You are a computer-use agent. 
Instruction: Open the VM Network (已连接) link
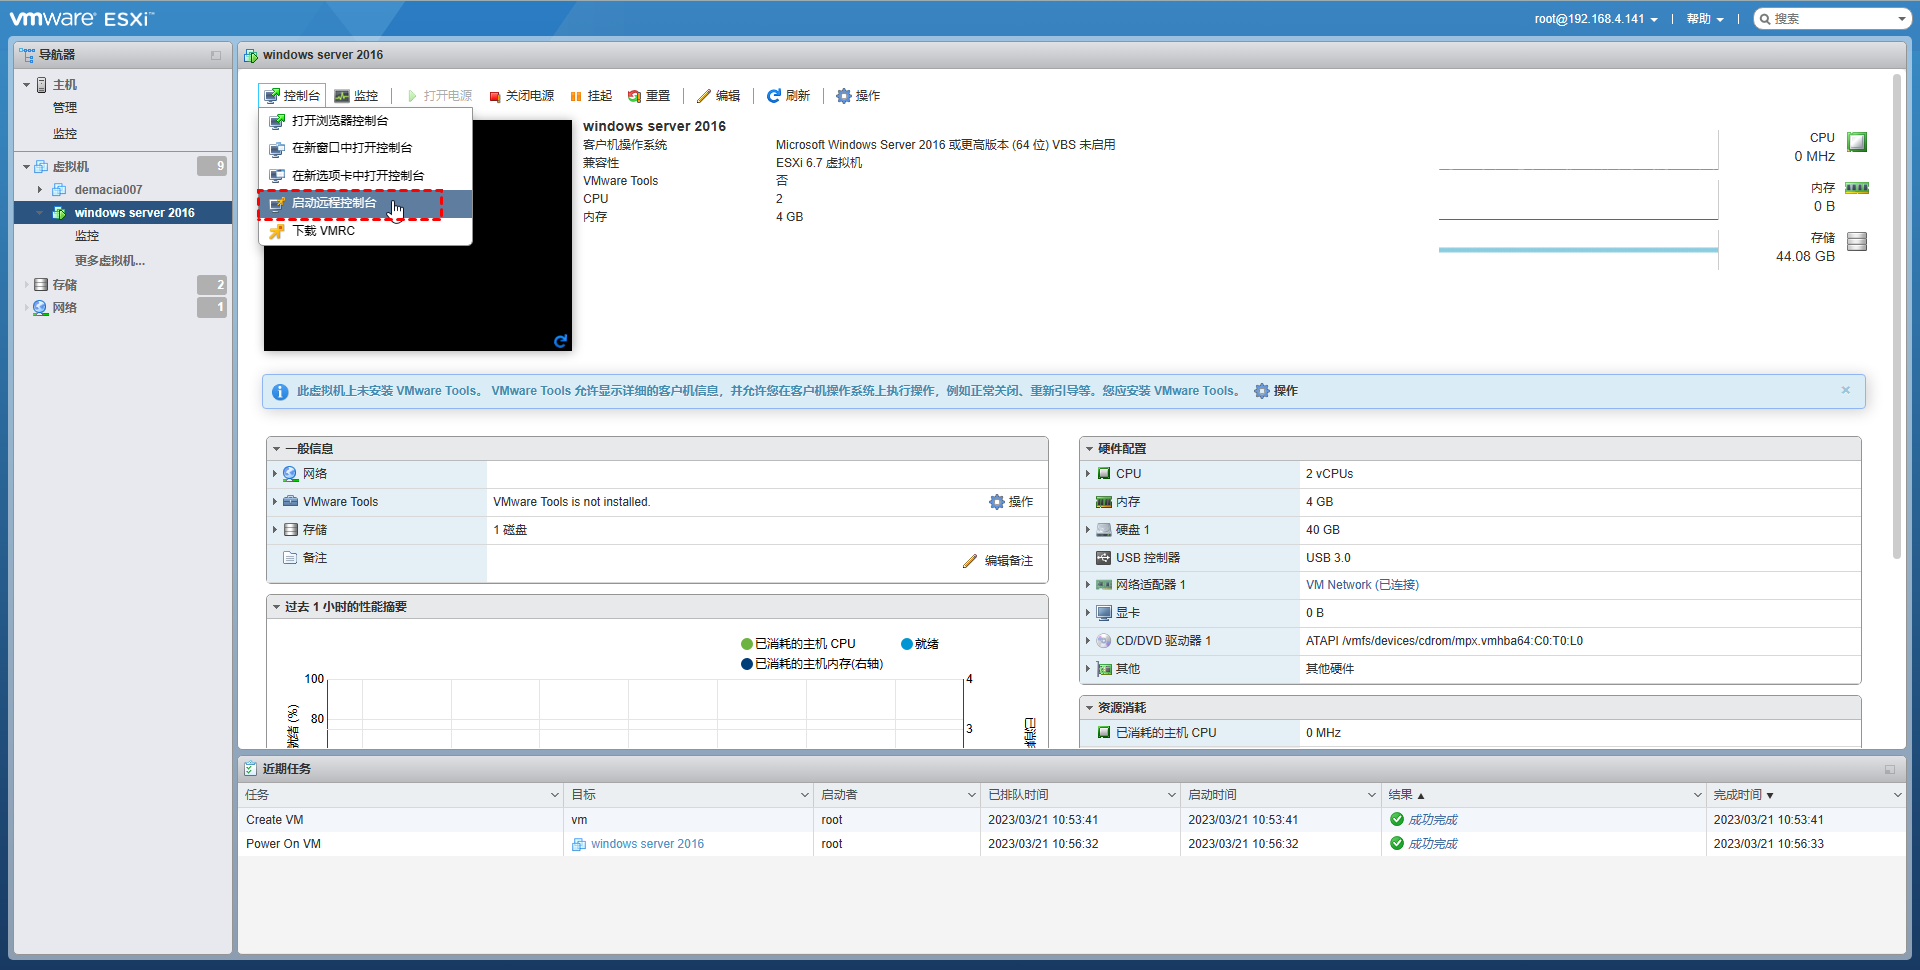coord(1362,585)
